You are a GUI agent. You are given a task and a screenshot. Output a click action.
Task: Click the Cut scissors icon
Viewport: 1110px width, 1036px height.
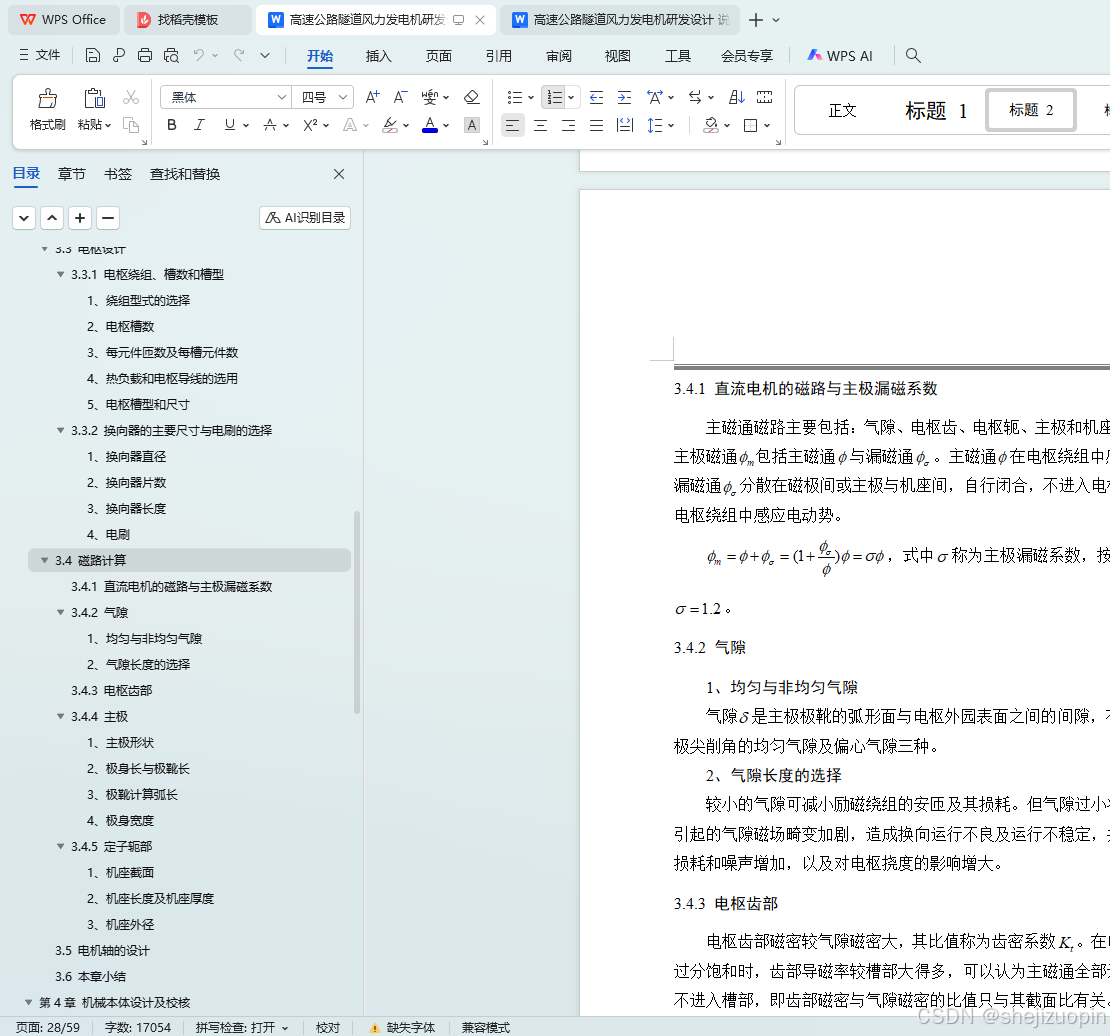131,97
